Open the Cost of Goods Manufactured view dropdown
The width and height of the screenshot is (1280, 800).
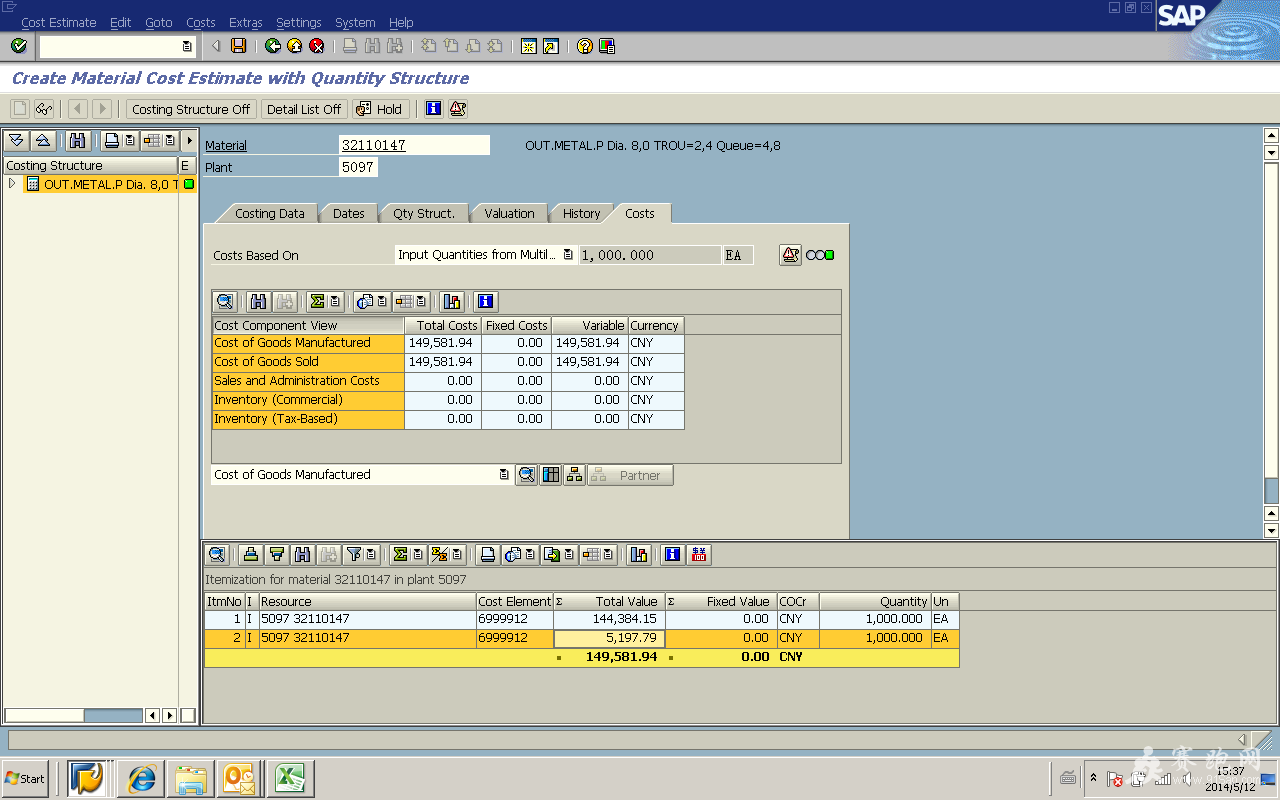[x=504, y=475]
